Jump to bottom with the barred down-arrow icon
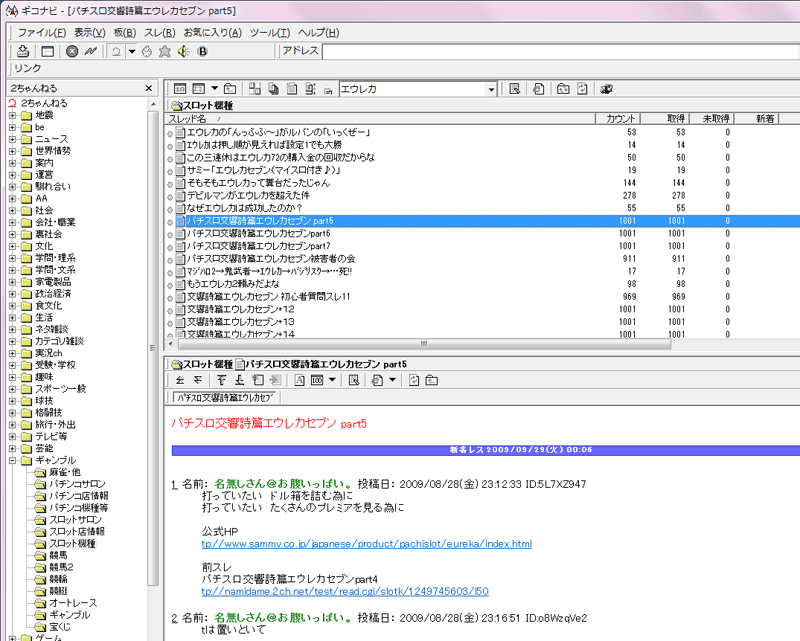Image resolution: width=800 pixels, height=641 pixels. pyautogui.click(x=239, y=380)
